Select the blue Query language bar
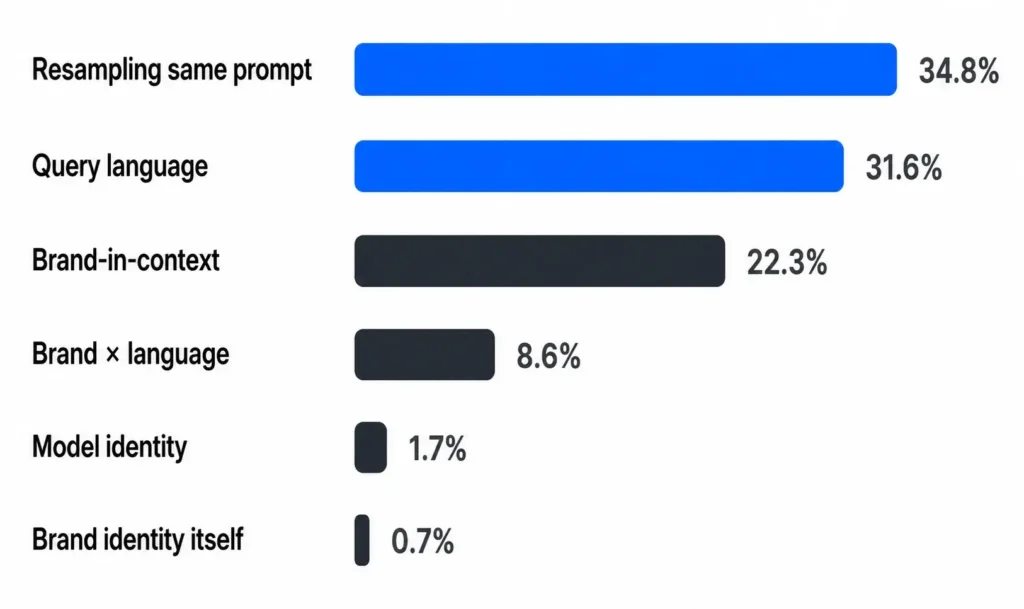 [x=599, y=166]
